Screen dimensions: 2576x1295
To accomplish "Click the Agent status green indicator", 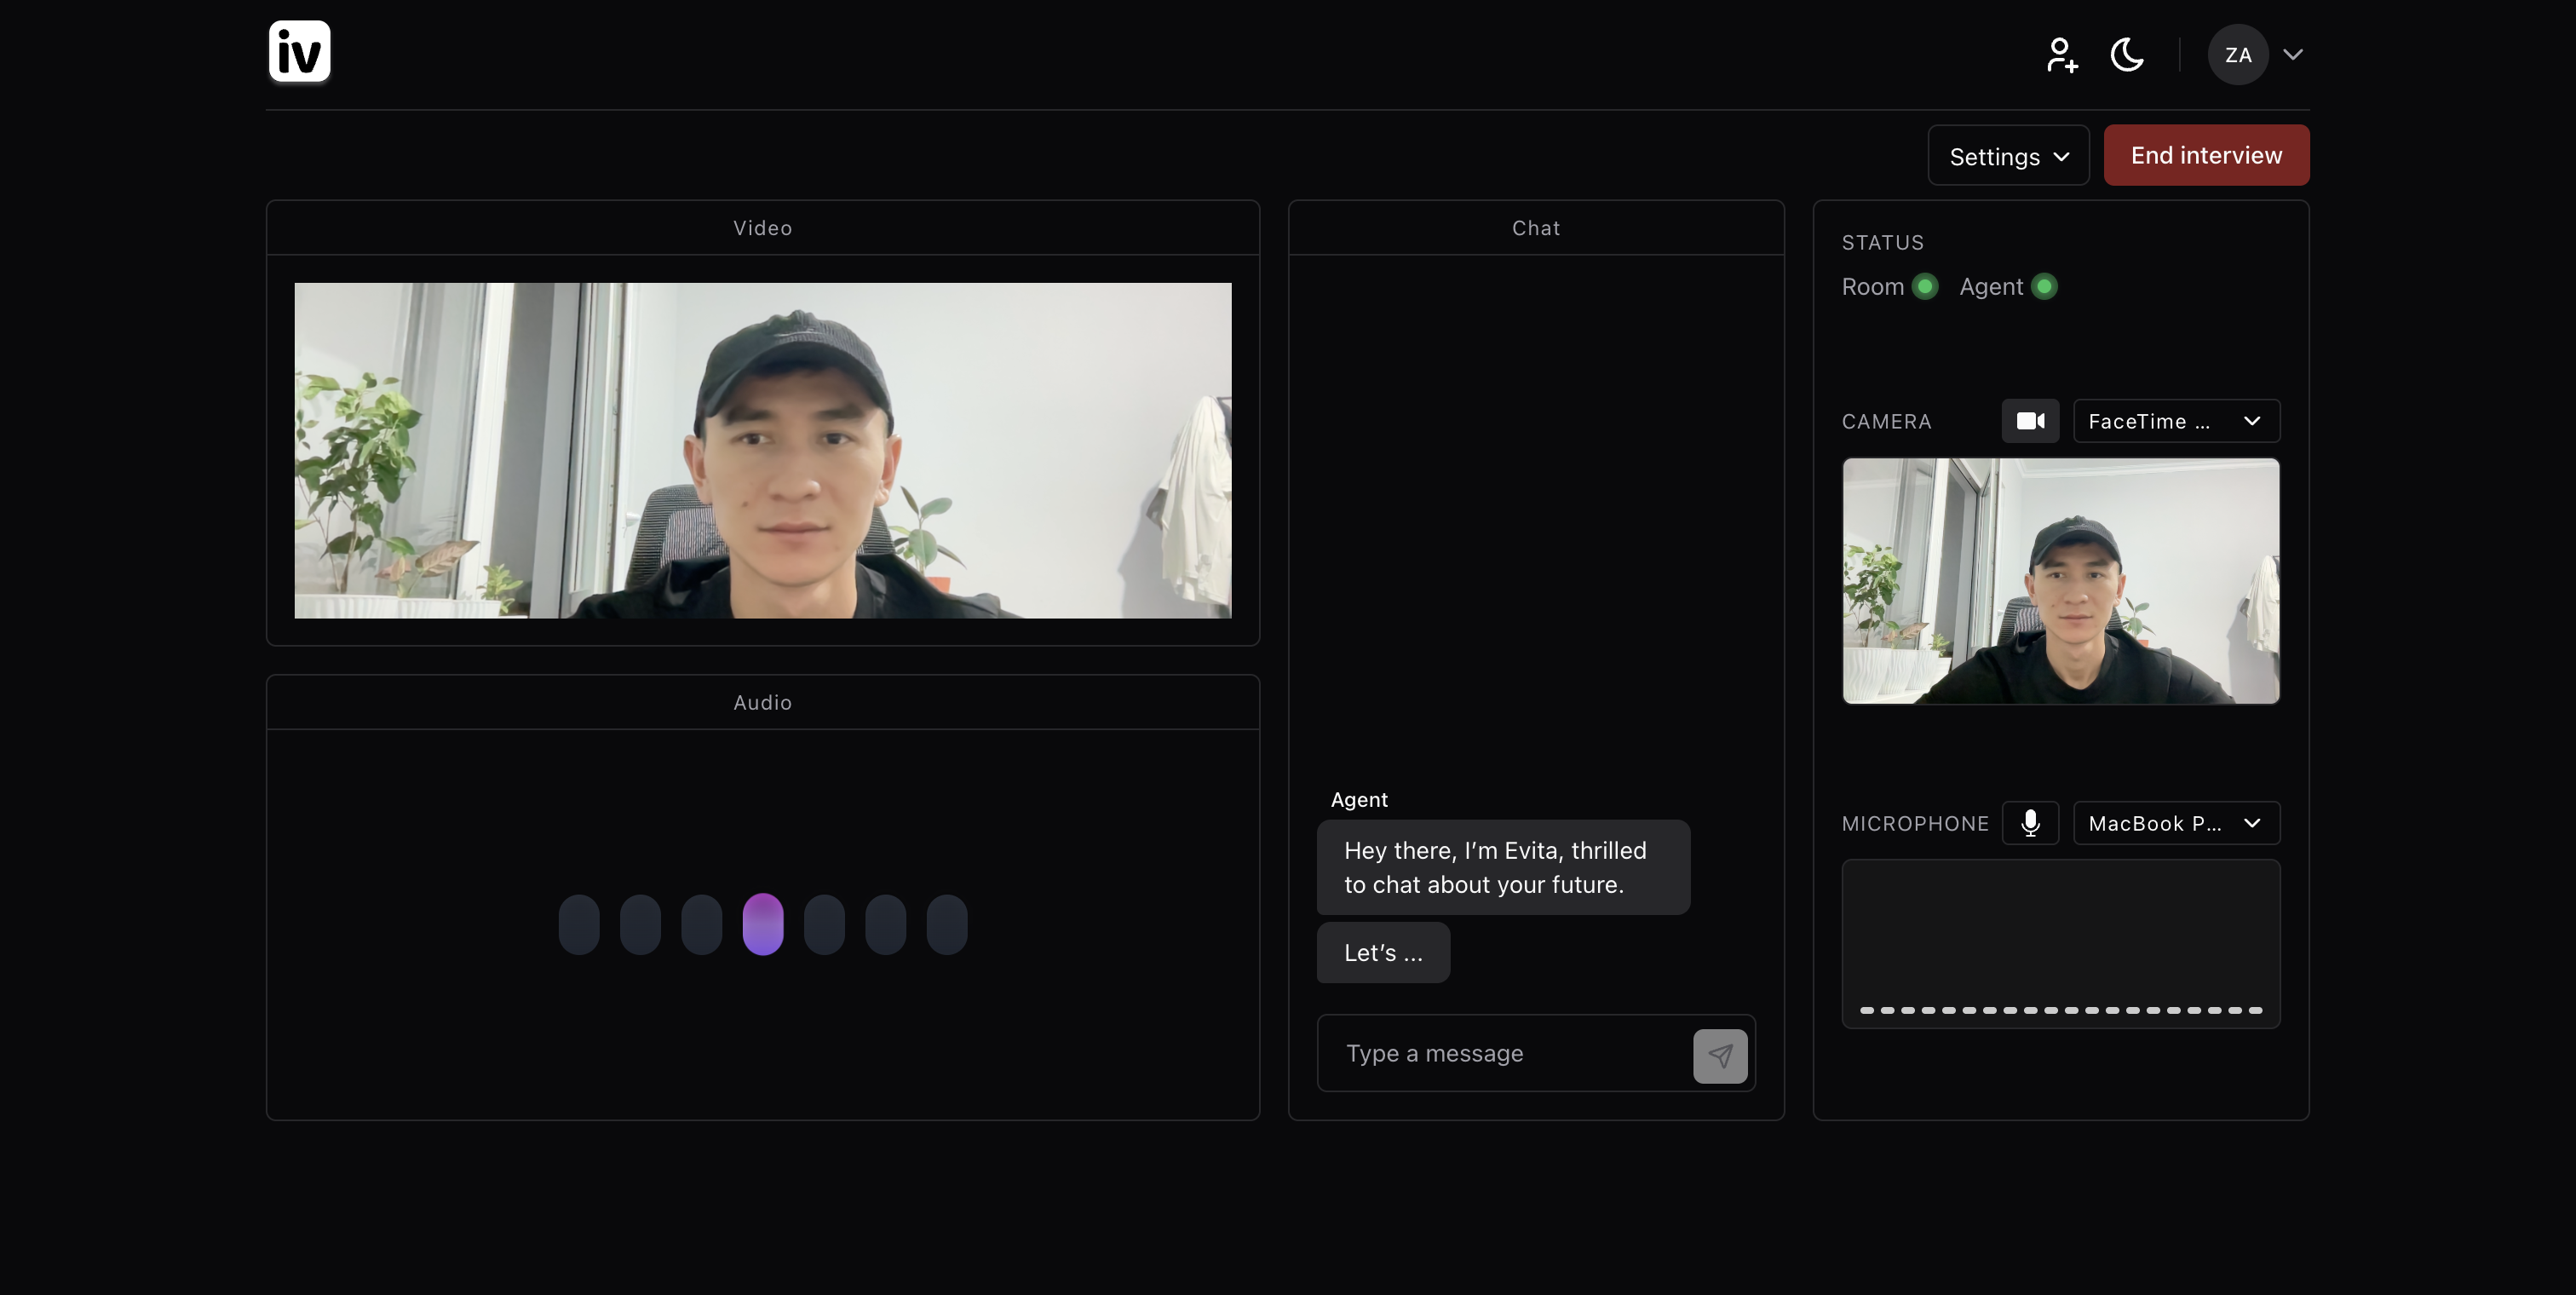I will coord(2044,287).
